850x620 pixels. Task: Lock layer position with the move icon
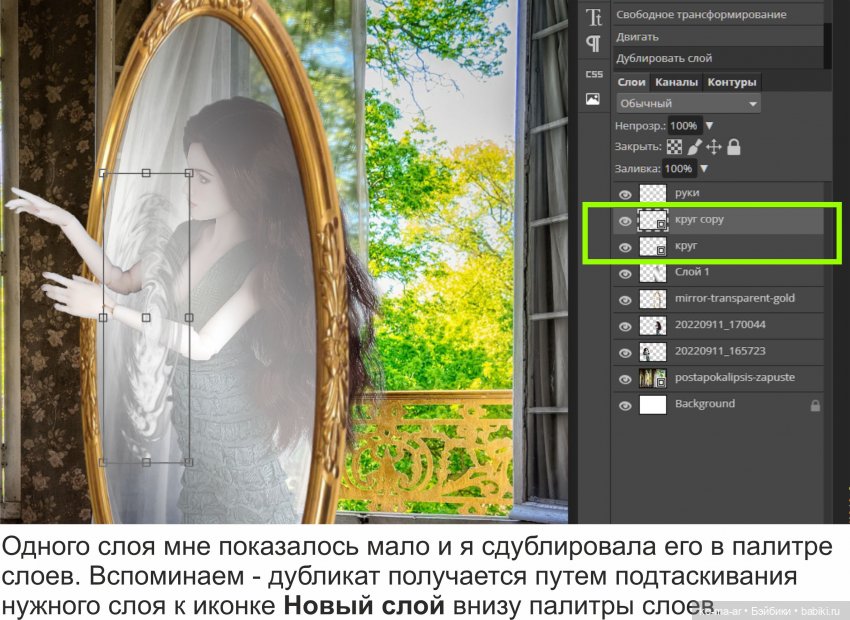coord(714,147)
